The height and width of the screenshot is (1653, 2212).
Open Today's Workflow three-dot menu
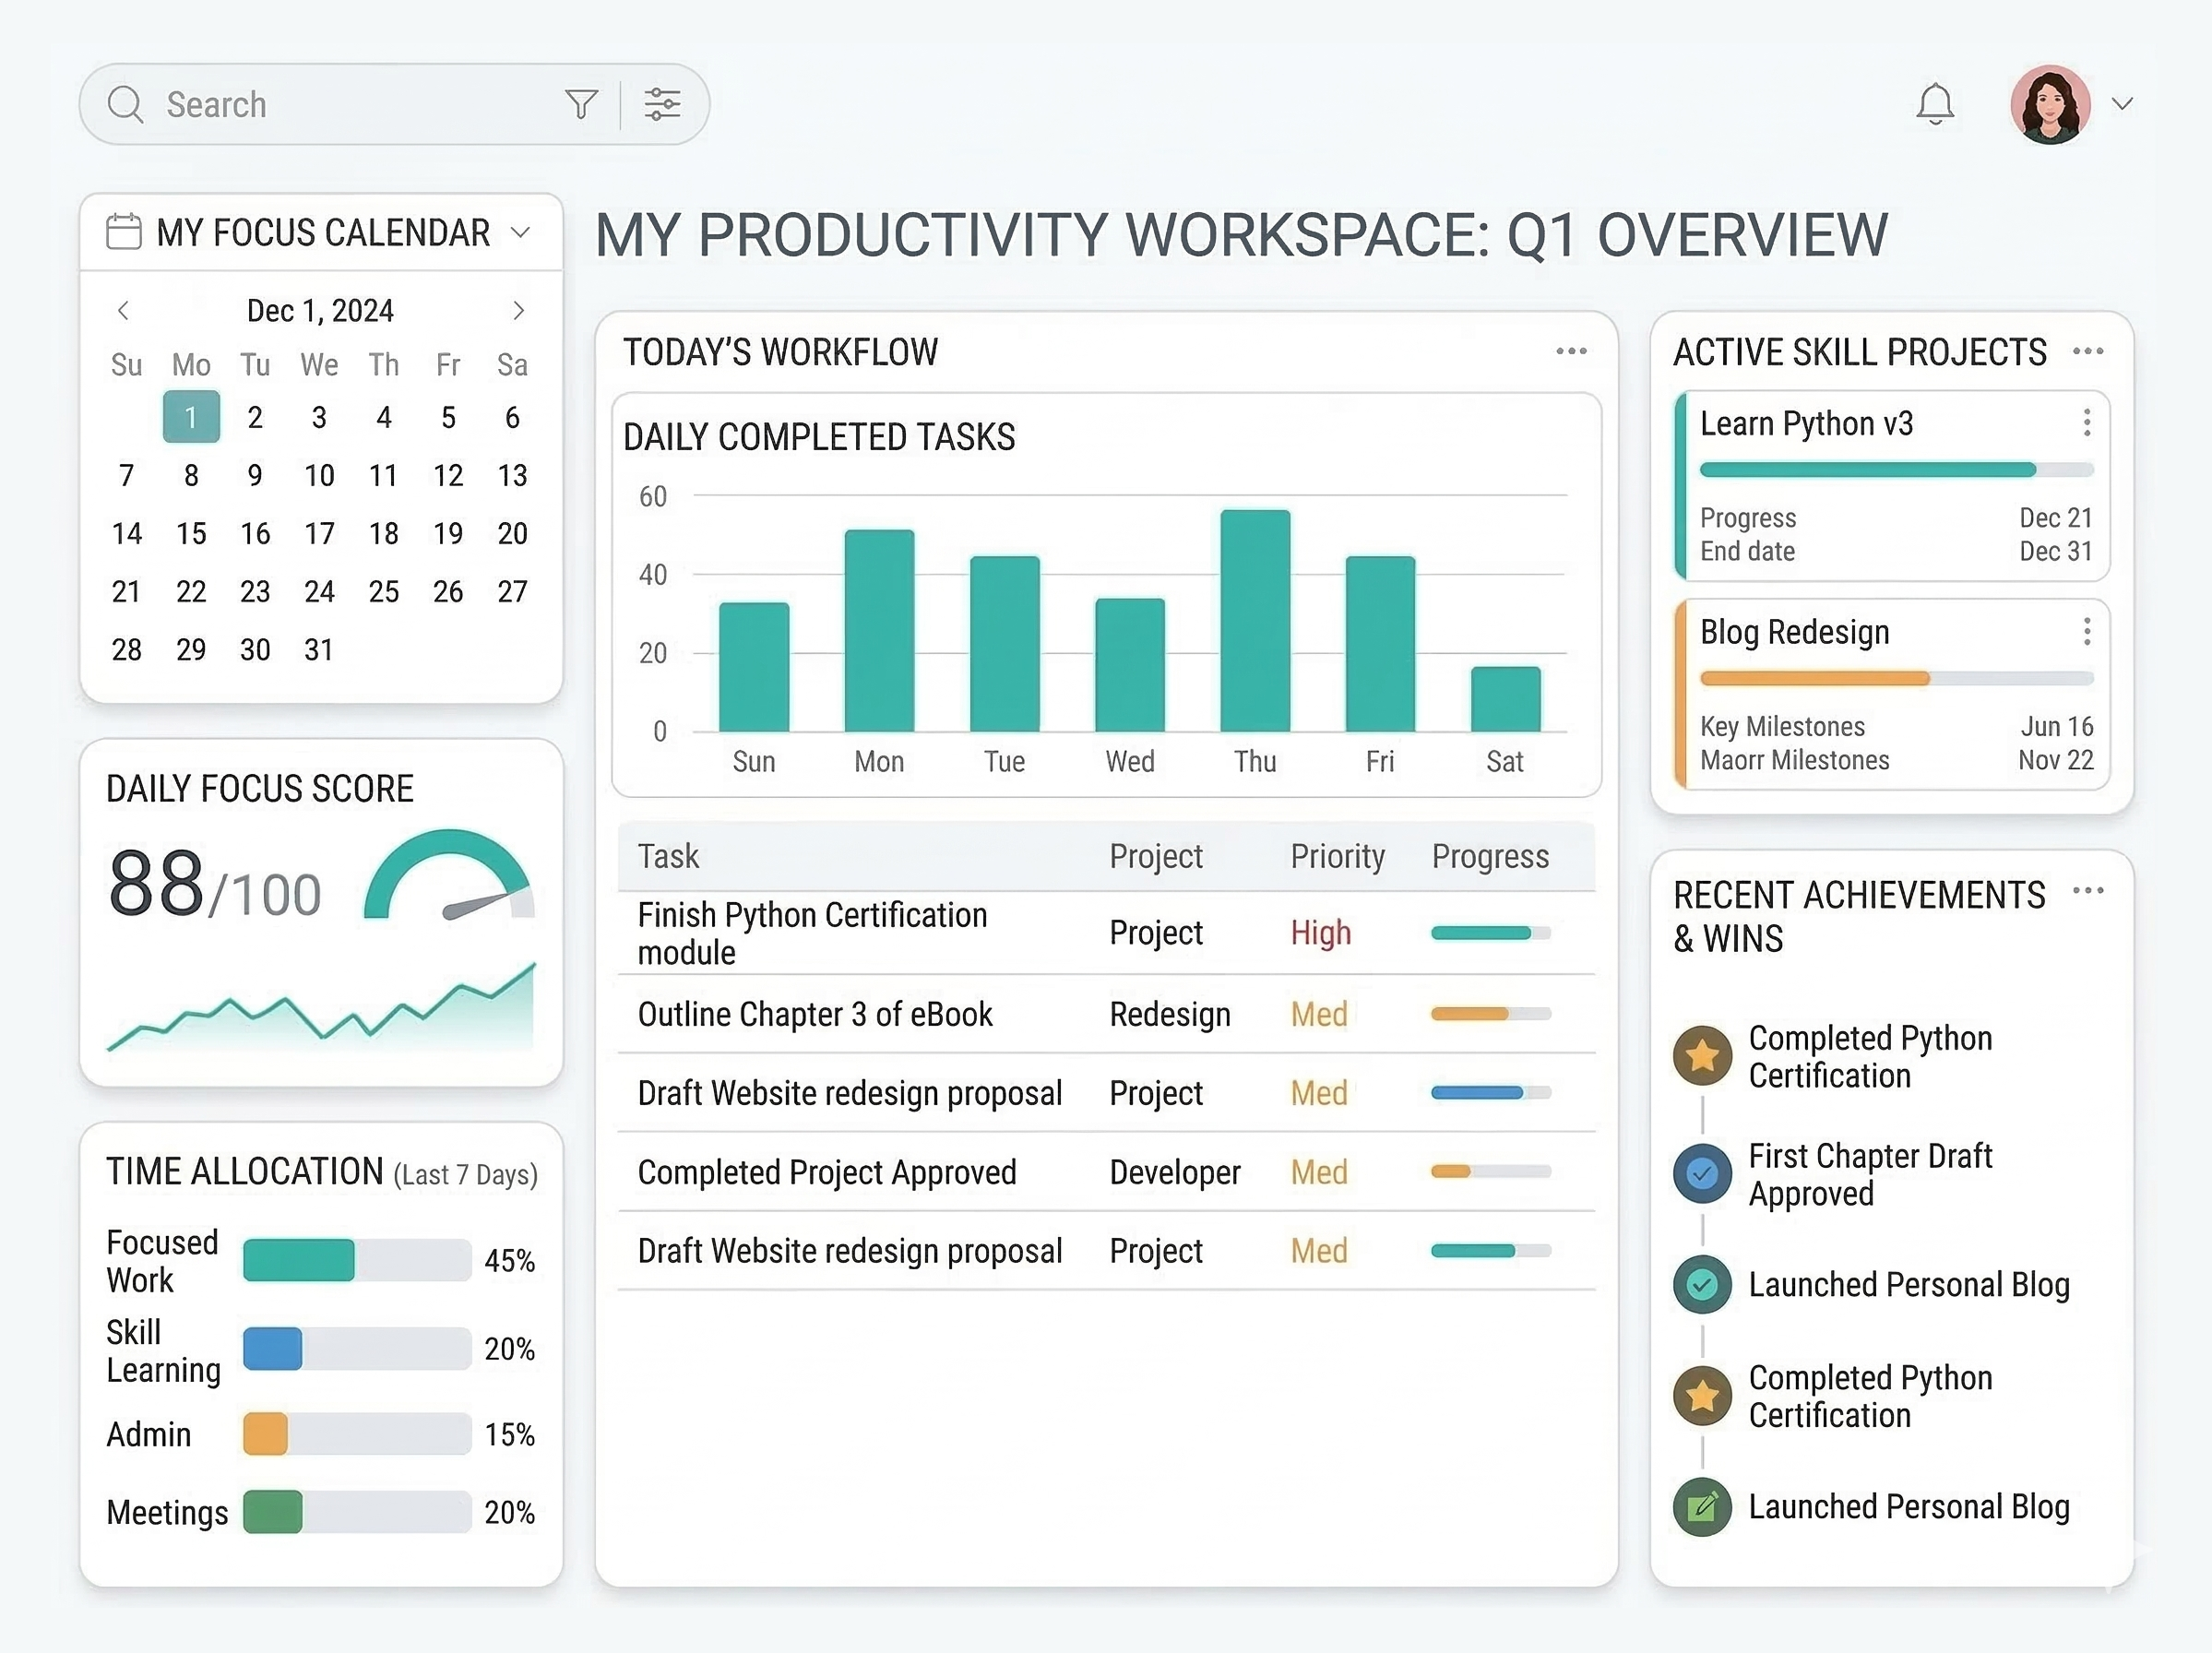click(x=1571, y=351)
